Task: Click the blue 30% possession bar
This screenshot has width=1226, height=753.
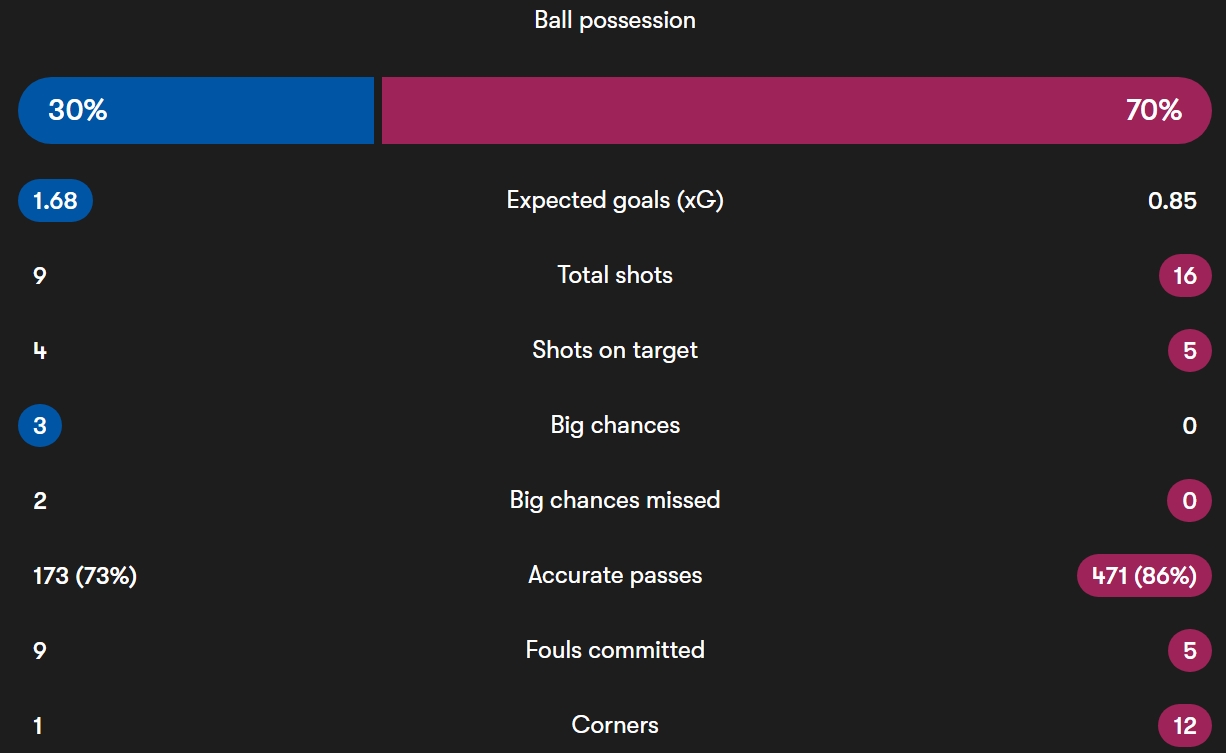Action: [x=196, y=110]
